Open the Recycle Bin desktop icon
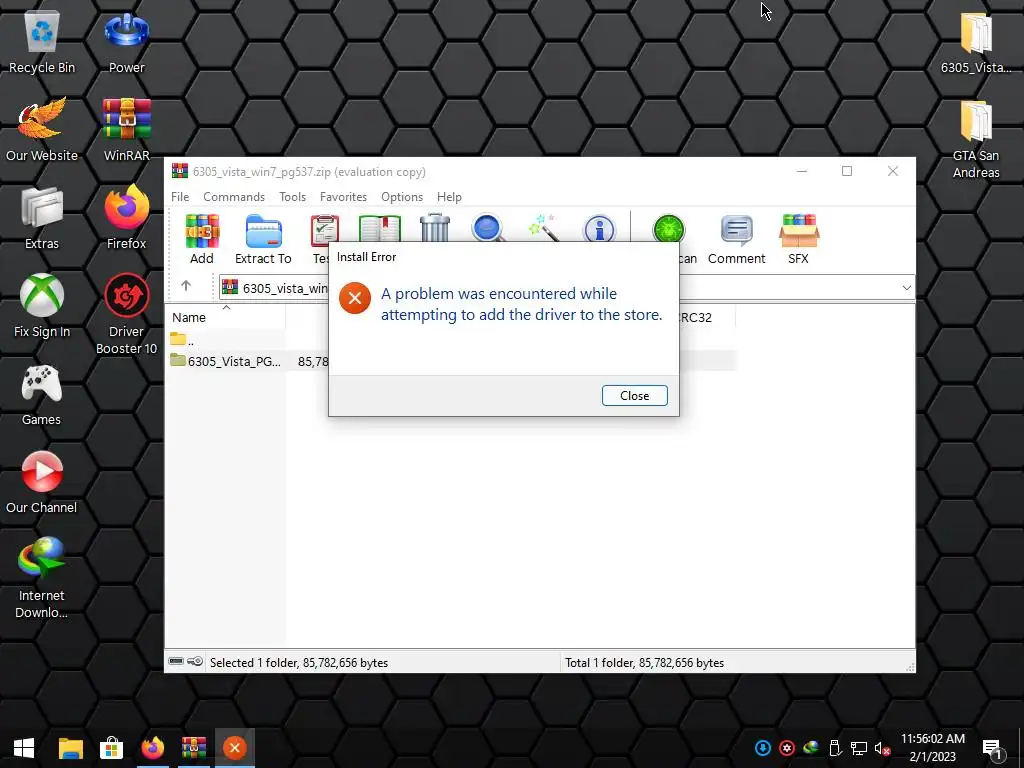The width and height of the screenshot is (1024, 768). point(42,43)
